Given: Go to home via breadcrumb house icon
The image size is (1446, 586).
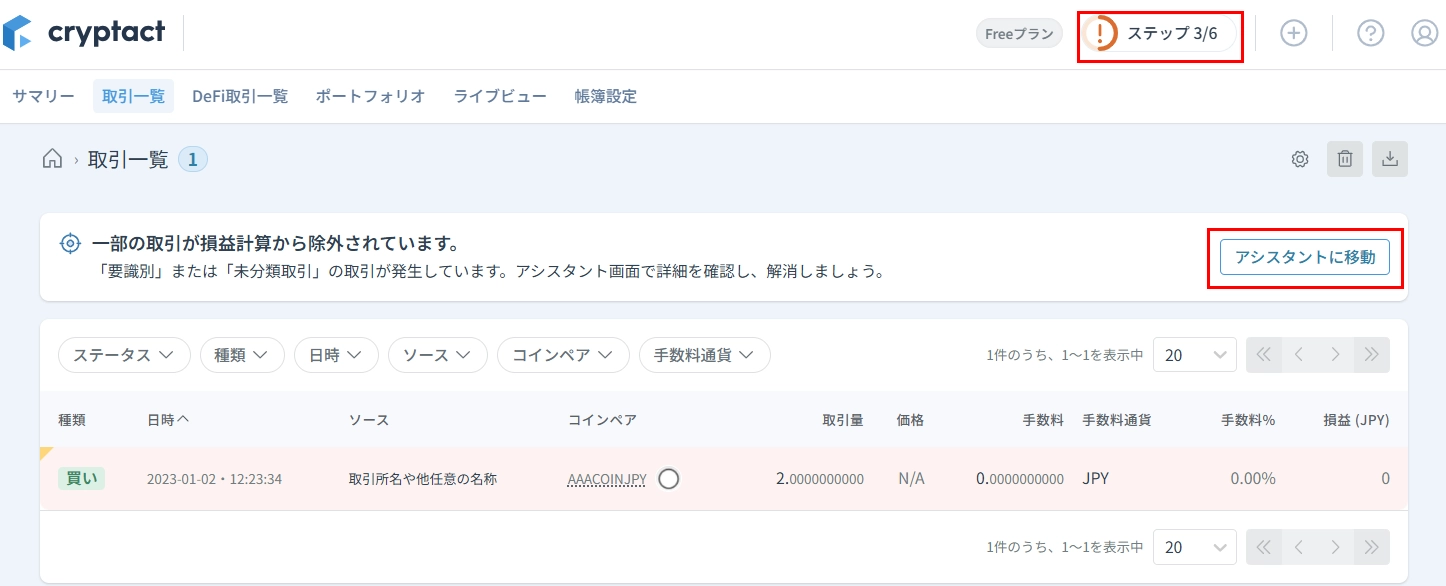Looking at the screenshot, I should pyautogui.click(x=52, y=159).
